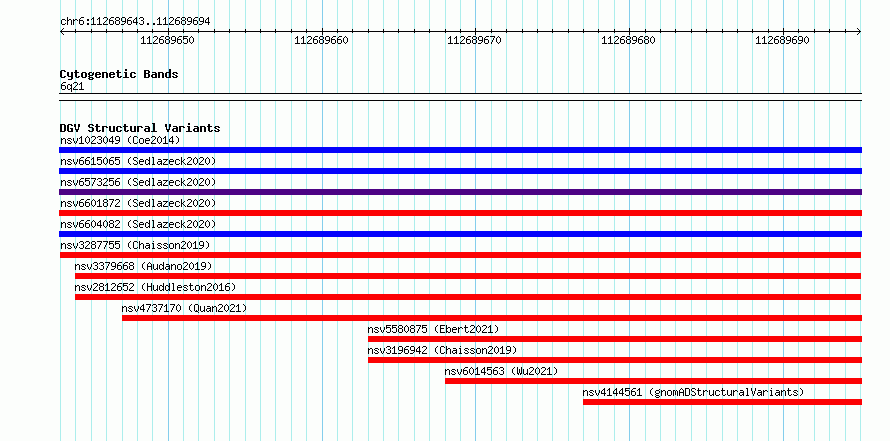Select the red bar for nsv5580875
This screenshot has height=441, width=890.
pos(615,339)
